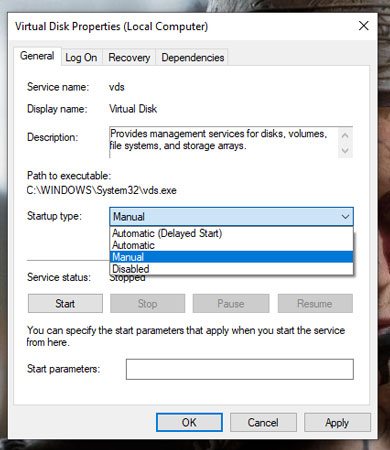This screenshot has width=390, height=450.
Task: Click the Description label
Action: click(x=53, y=137)
